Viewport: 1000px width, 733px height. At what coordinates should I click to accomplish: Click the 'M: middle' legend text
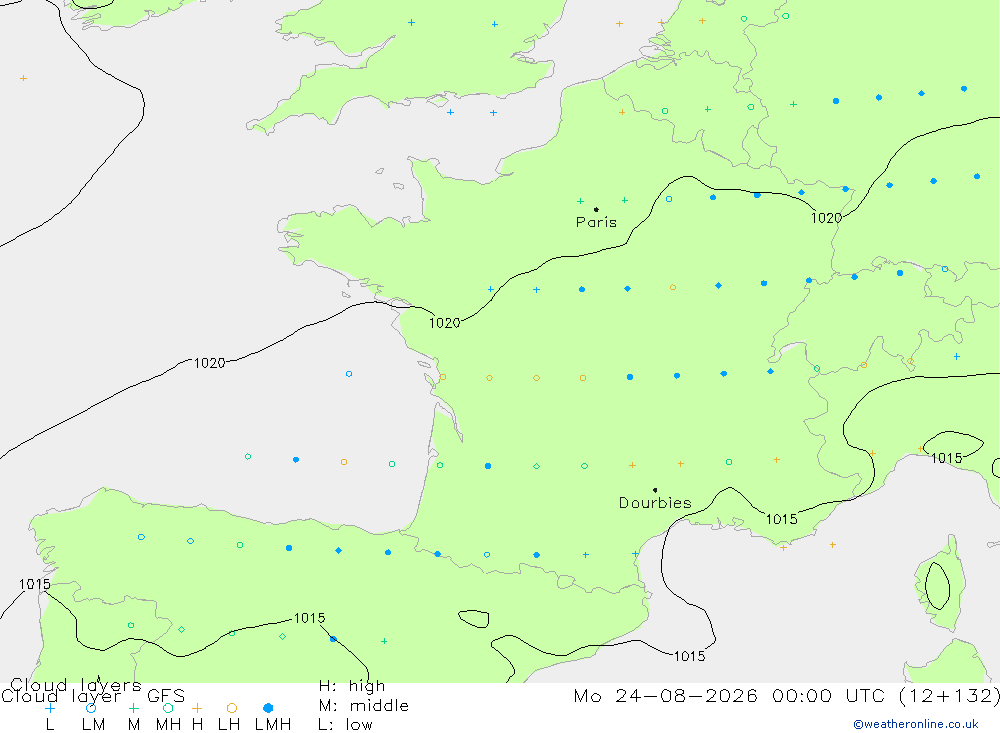(x=364, y=706)
